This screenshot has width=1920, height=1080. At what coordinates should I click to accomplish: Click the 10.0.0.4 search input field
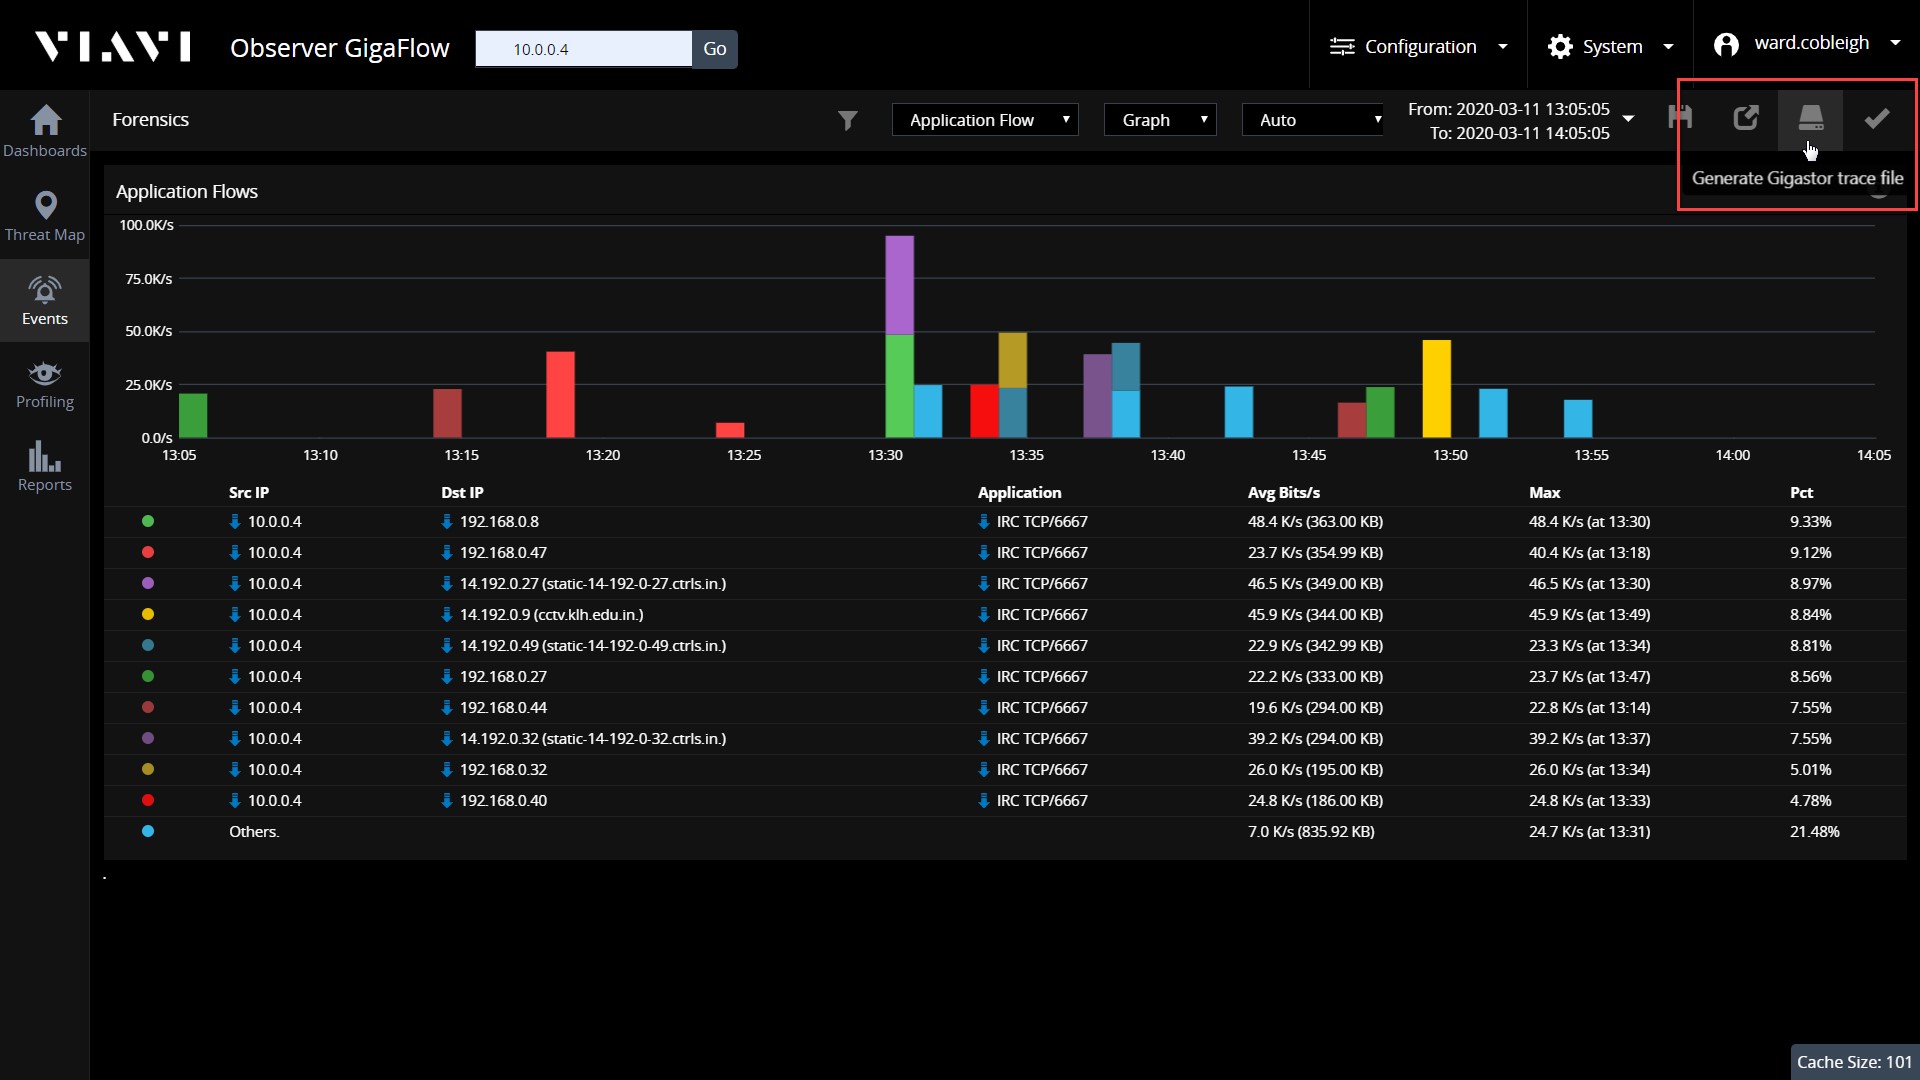pyautogui.click(x=583, y=49)
